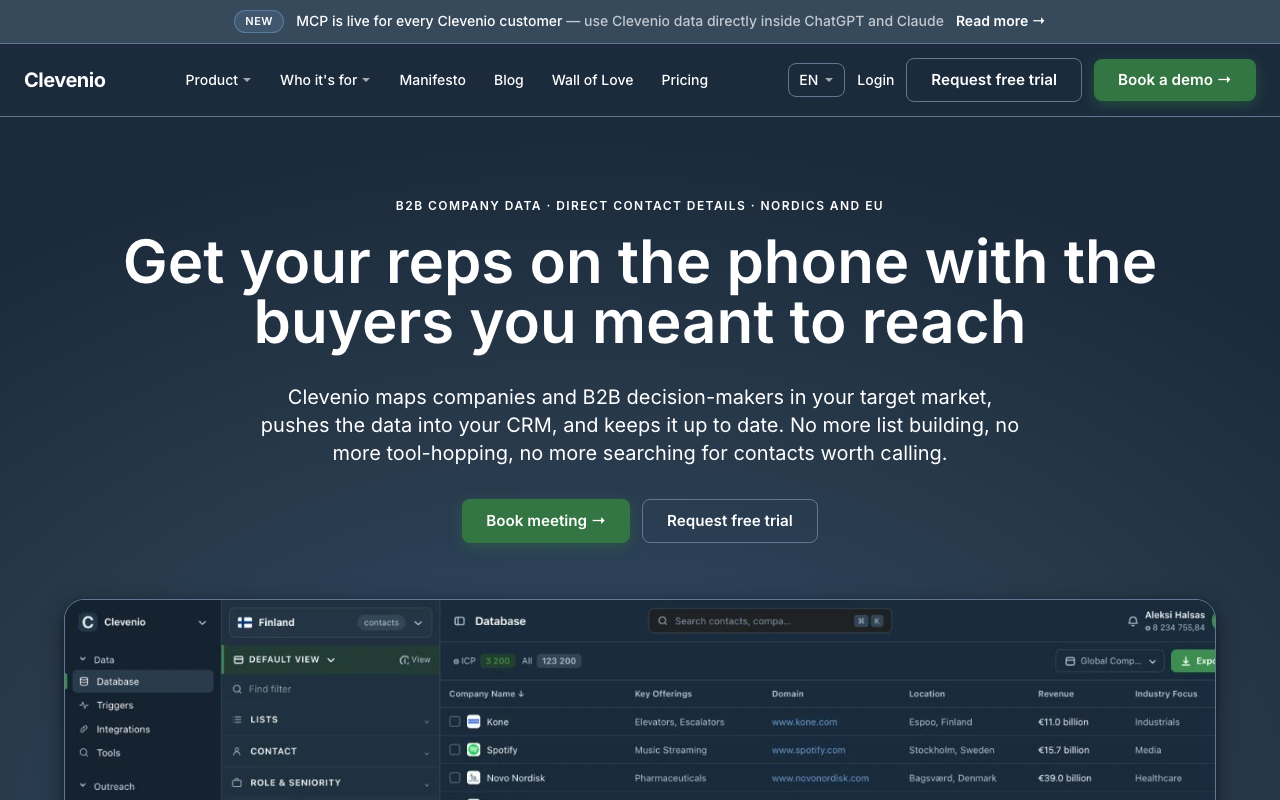Click the notification bell icon
Viewport: 1280px width, 800px height.
coord(1133,621)
